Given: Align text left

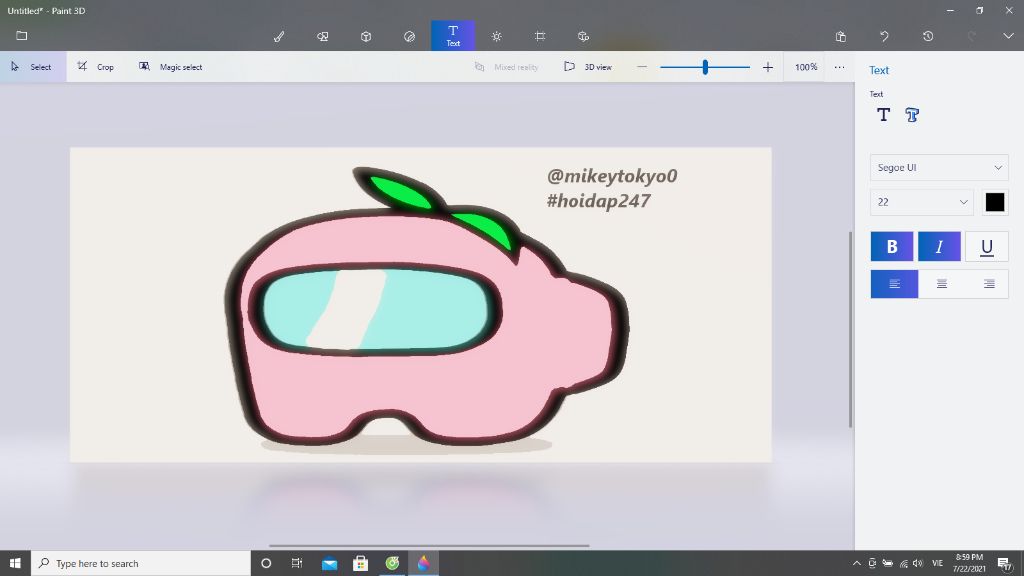Looking at the screenshot, I should coord(894,284).
